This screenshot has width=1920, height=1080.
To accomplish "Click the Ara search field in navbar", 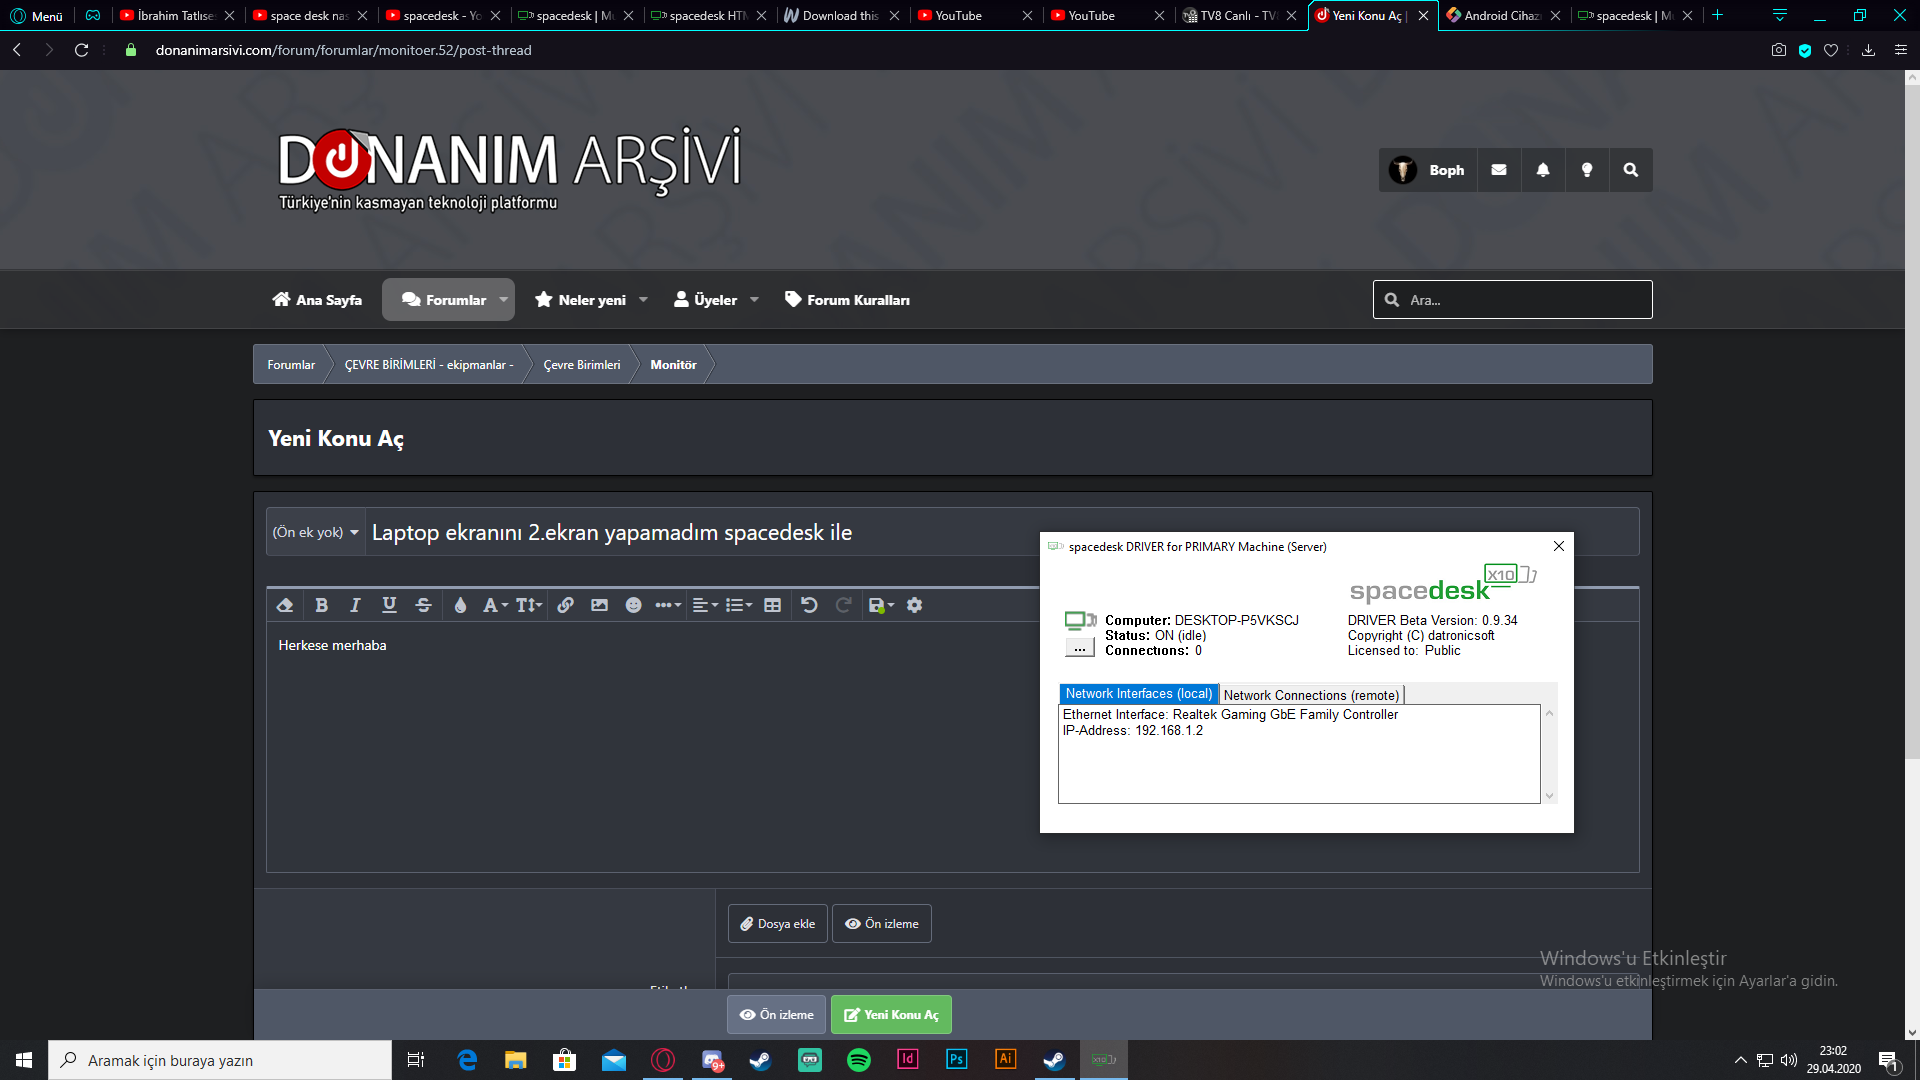I will [1512, 300].
